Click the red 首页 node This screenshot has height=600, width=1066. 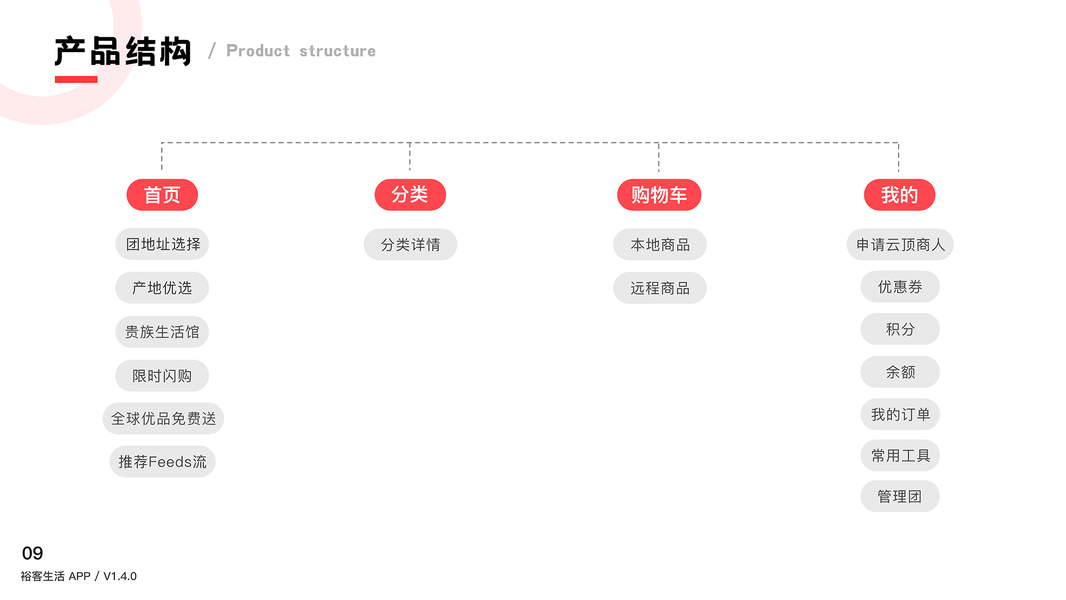(162, 195)
